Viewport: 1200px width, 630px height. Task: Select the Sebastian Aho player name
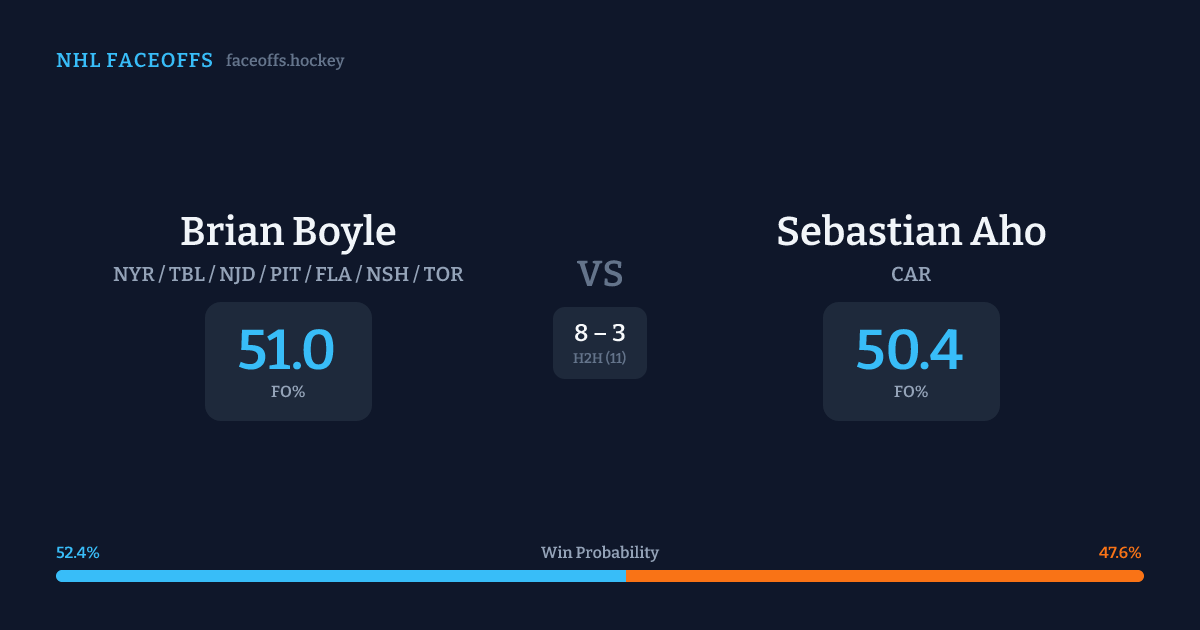click(911, 232)
